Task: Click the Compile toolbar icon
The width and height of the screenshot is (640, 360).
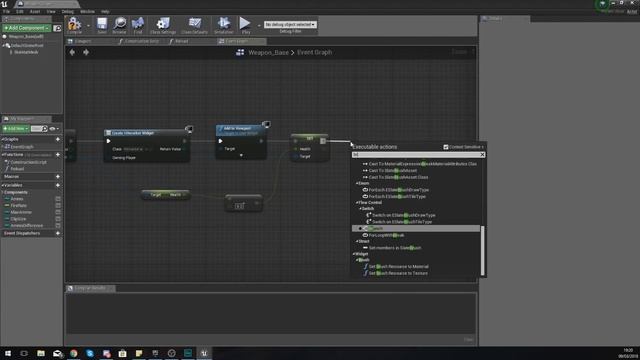Action: (x=75, y=25)
